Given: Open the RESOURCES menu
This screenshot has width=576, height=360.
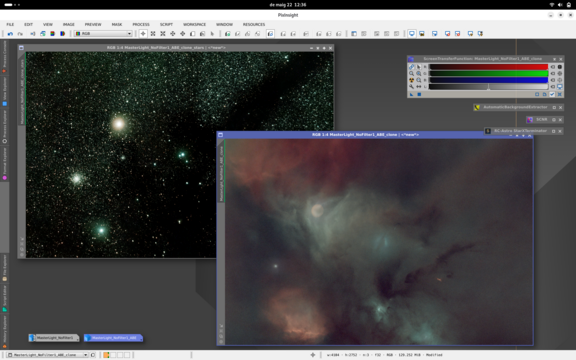Looking at the screenshot, I should tap(254, 24).
